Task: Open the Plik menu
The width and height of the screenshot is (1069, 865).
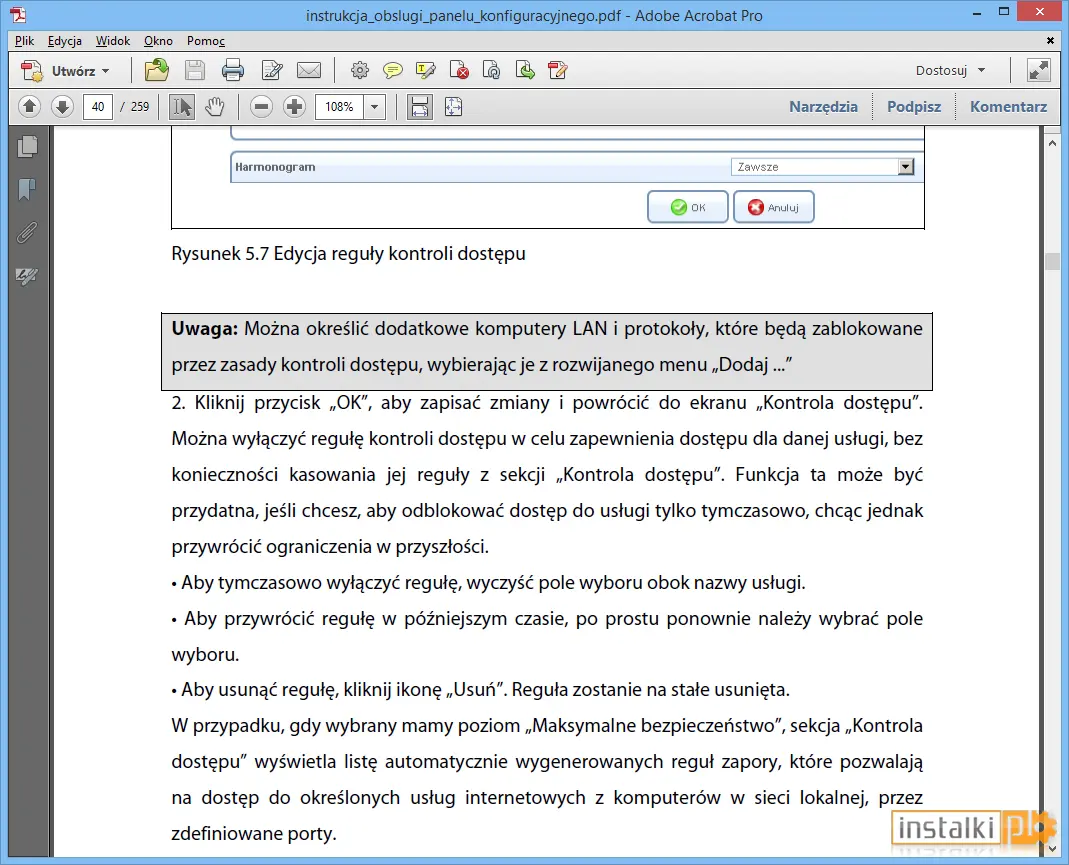Action: click(x=25, y=41)
